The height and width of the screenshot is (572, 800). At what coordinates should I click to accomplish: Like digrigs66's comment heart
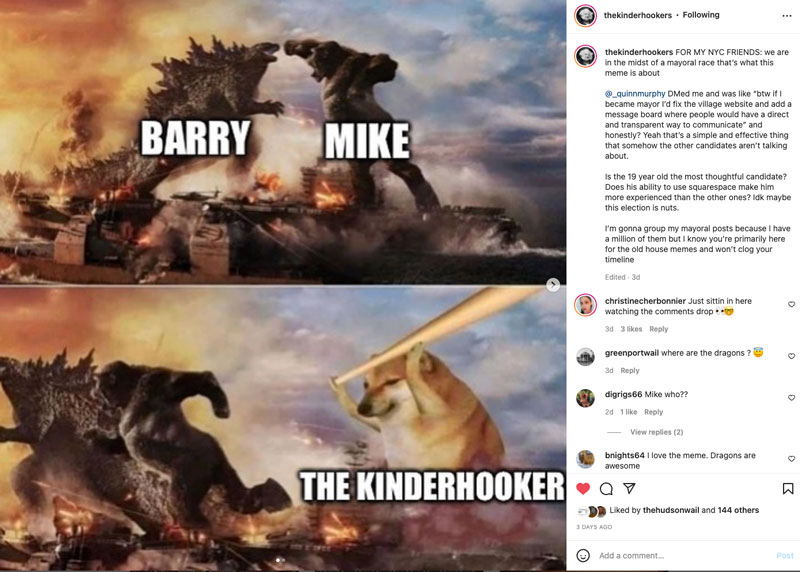[x=791, y=397]
